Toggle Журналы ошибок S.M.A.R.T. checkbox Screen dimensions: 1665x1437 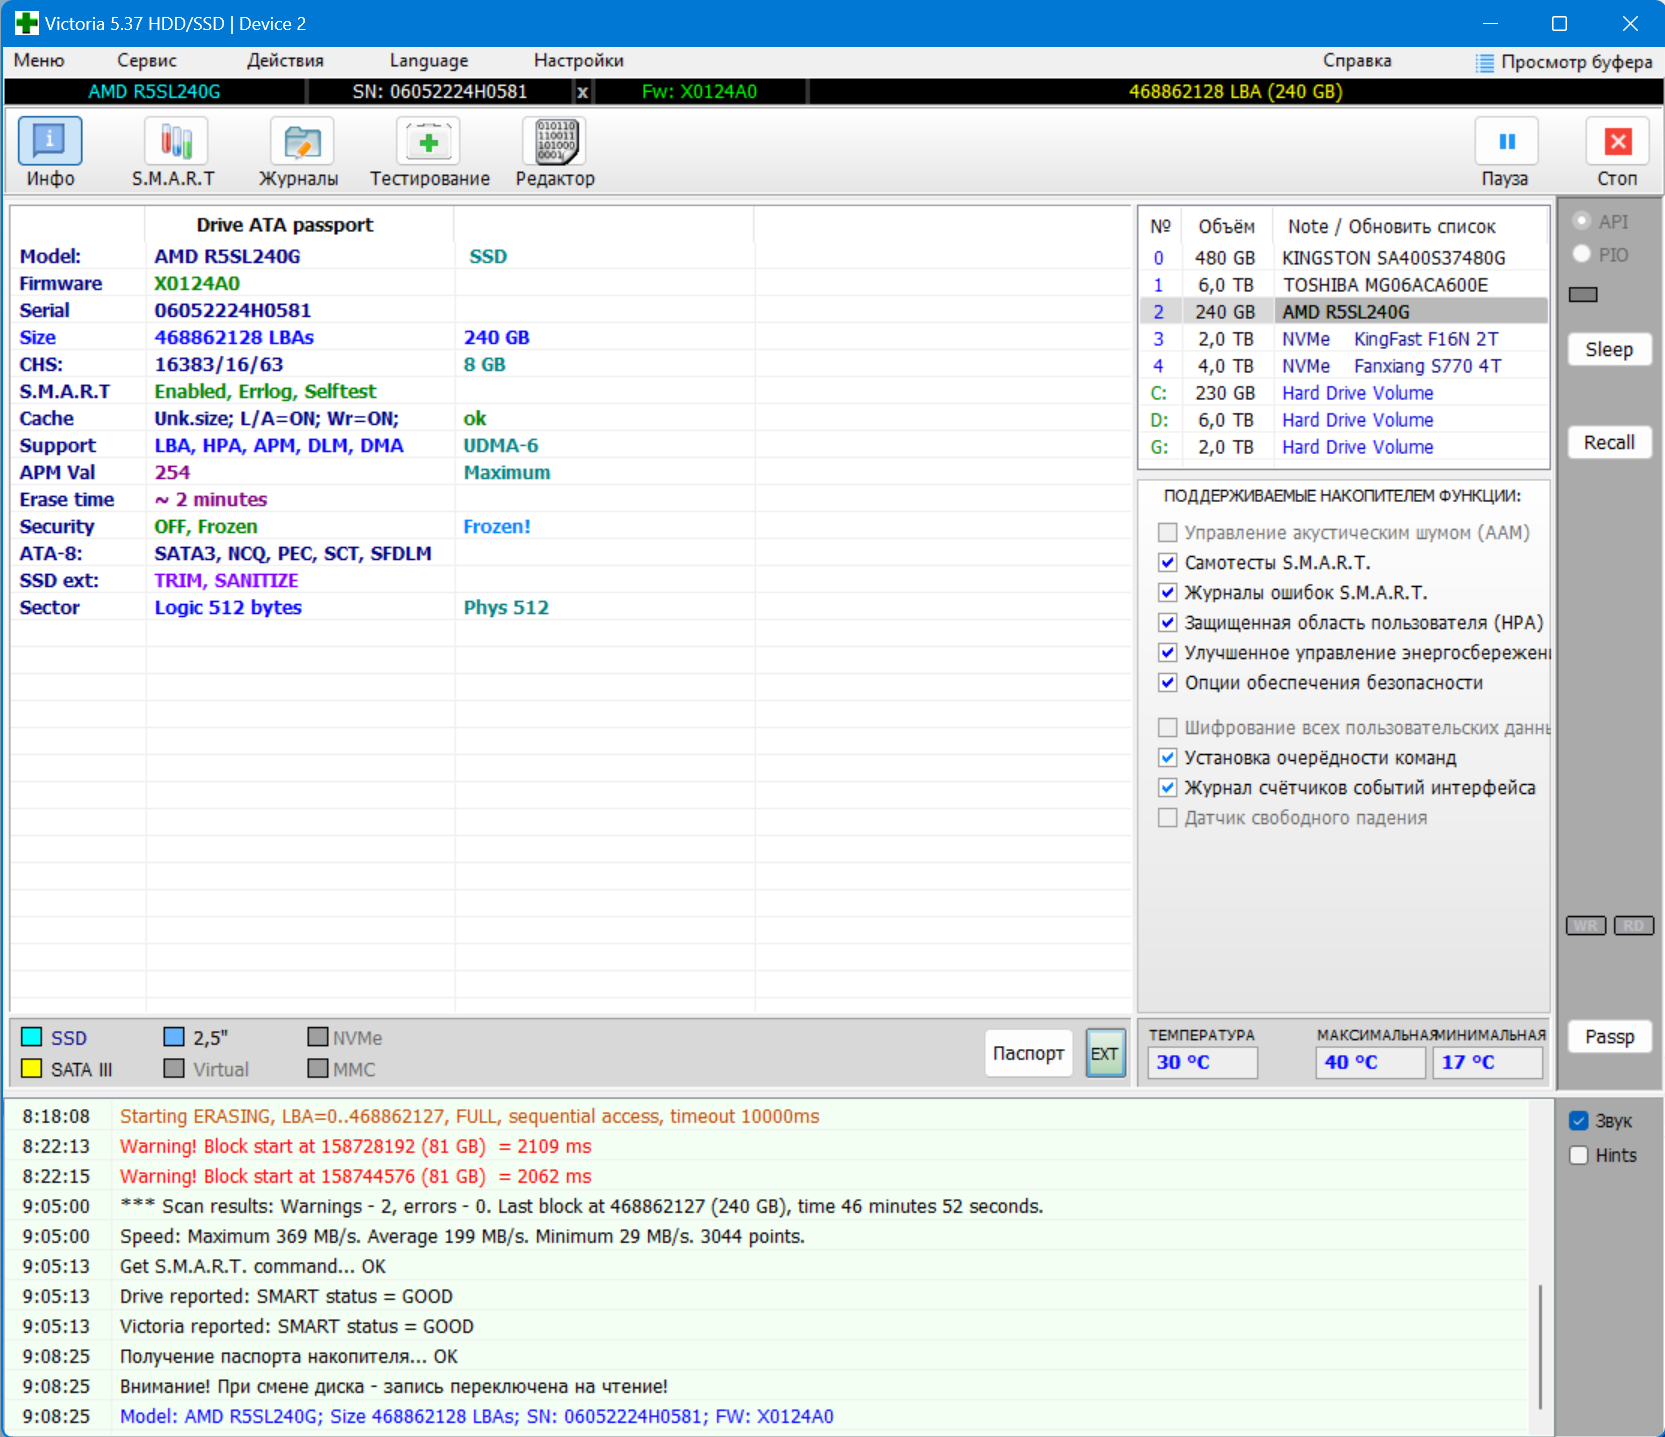coord(1167,592)
